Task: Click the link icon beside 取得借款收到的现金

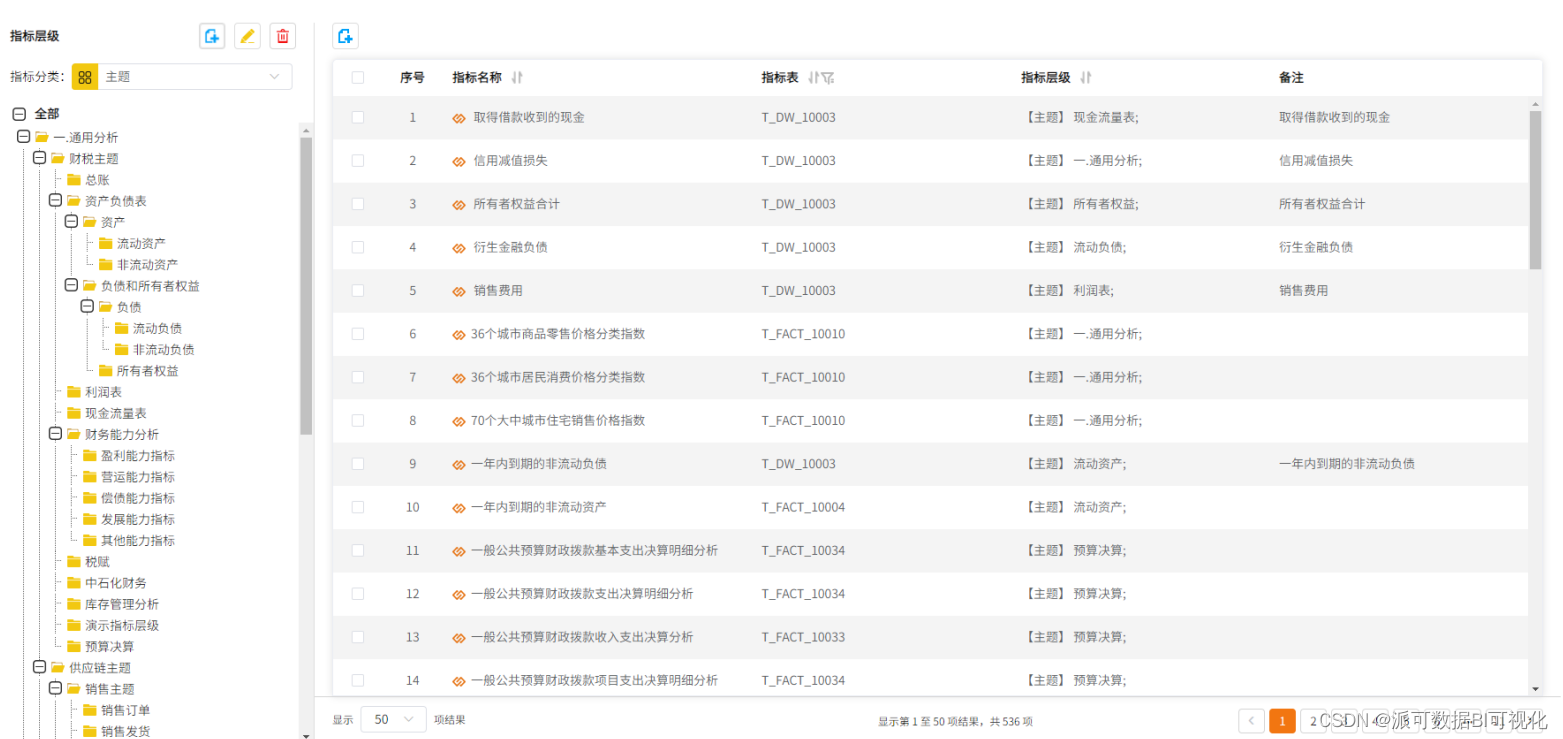Action: point(459,118)
